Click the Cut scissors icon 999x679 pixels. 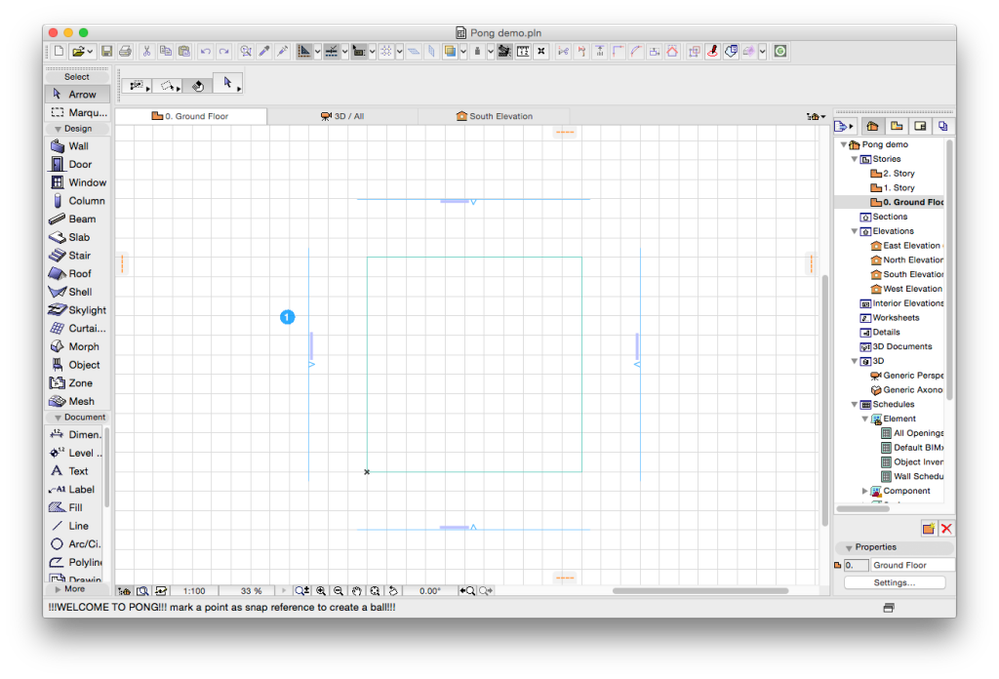[147, 51]
